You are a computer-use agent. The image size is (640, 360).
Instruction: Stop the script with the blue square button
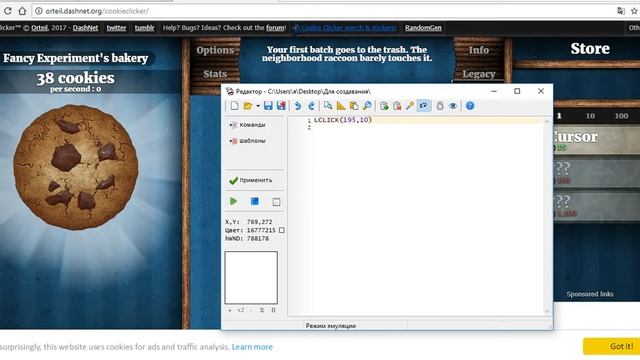(x=255, y=201)
